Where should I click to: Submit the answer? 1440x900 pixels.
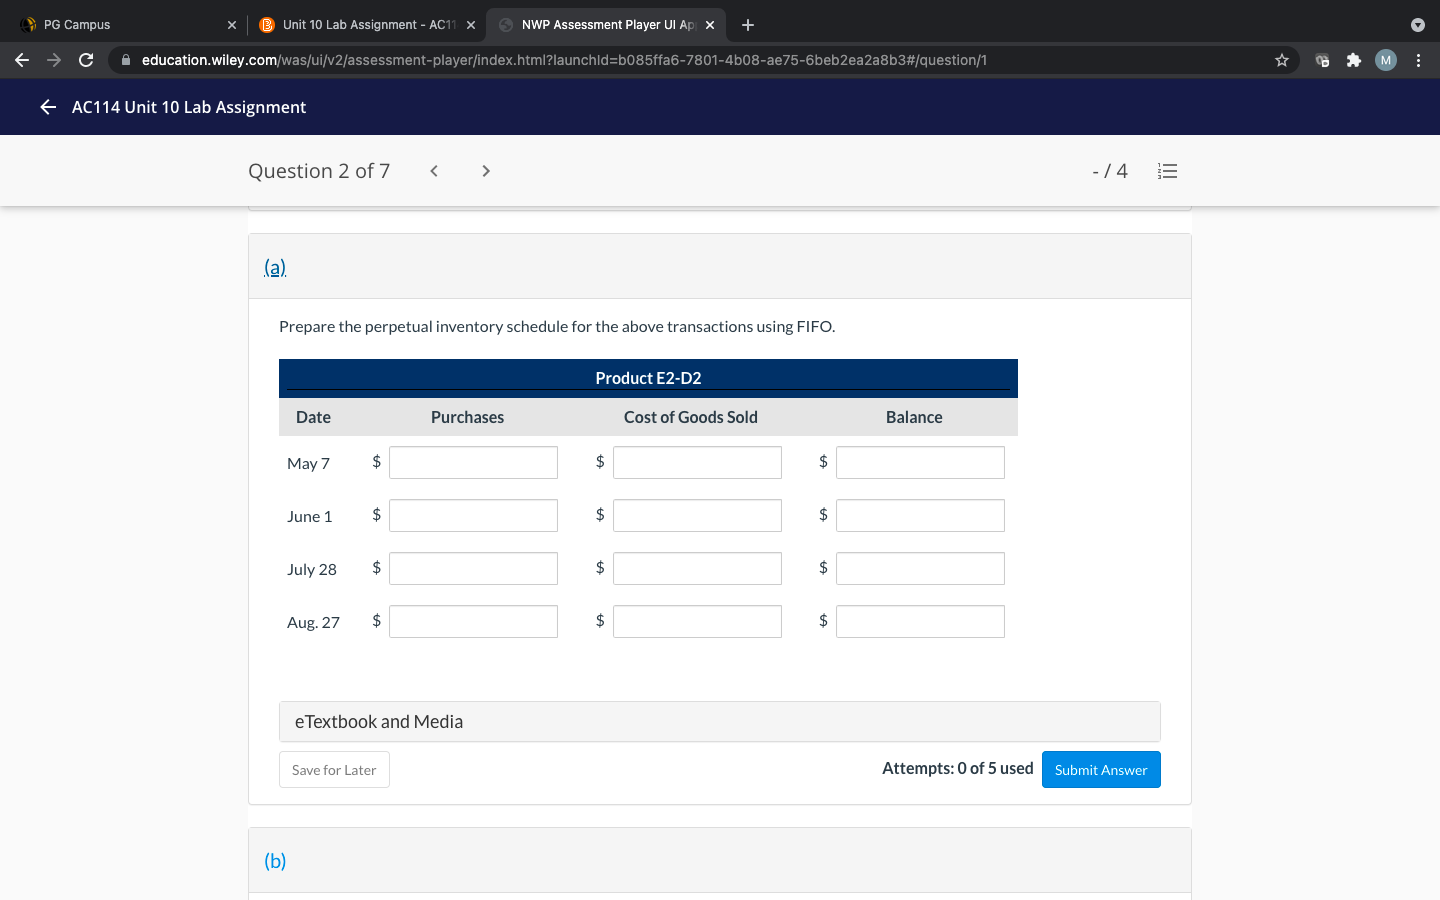tap(1101, 770)
